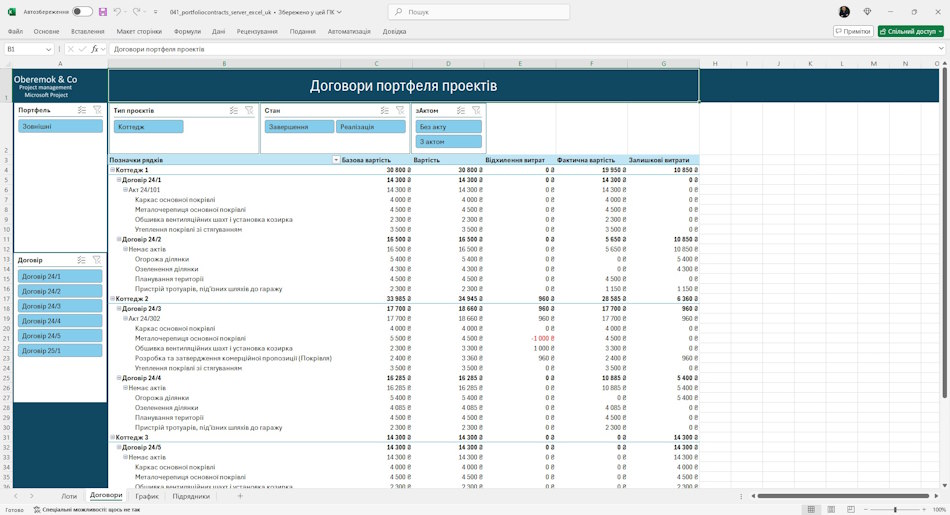Screen dimensions: 950x515
Task: Switch to the Підрядники sheet tab
Action: tap(191, 496)
